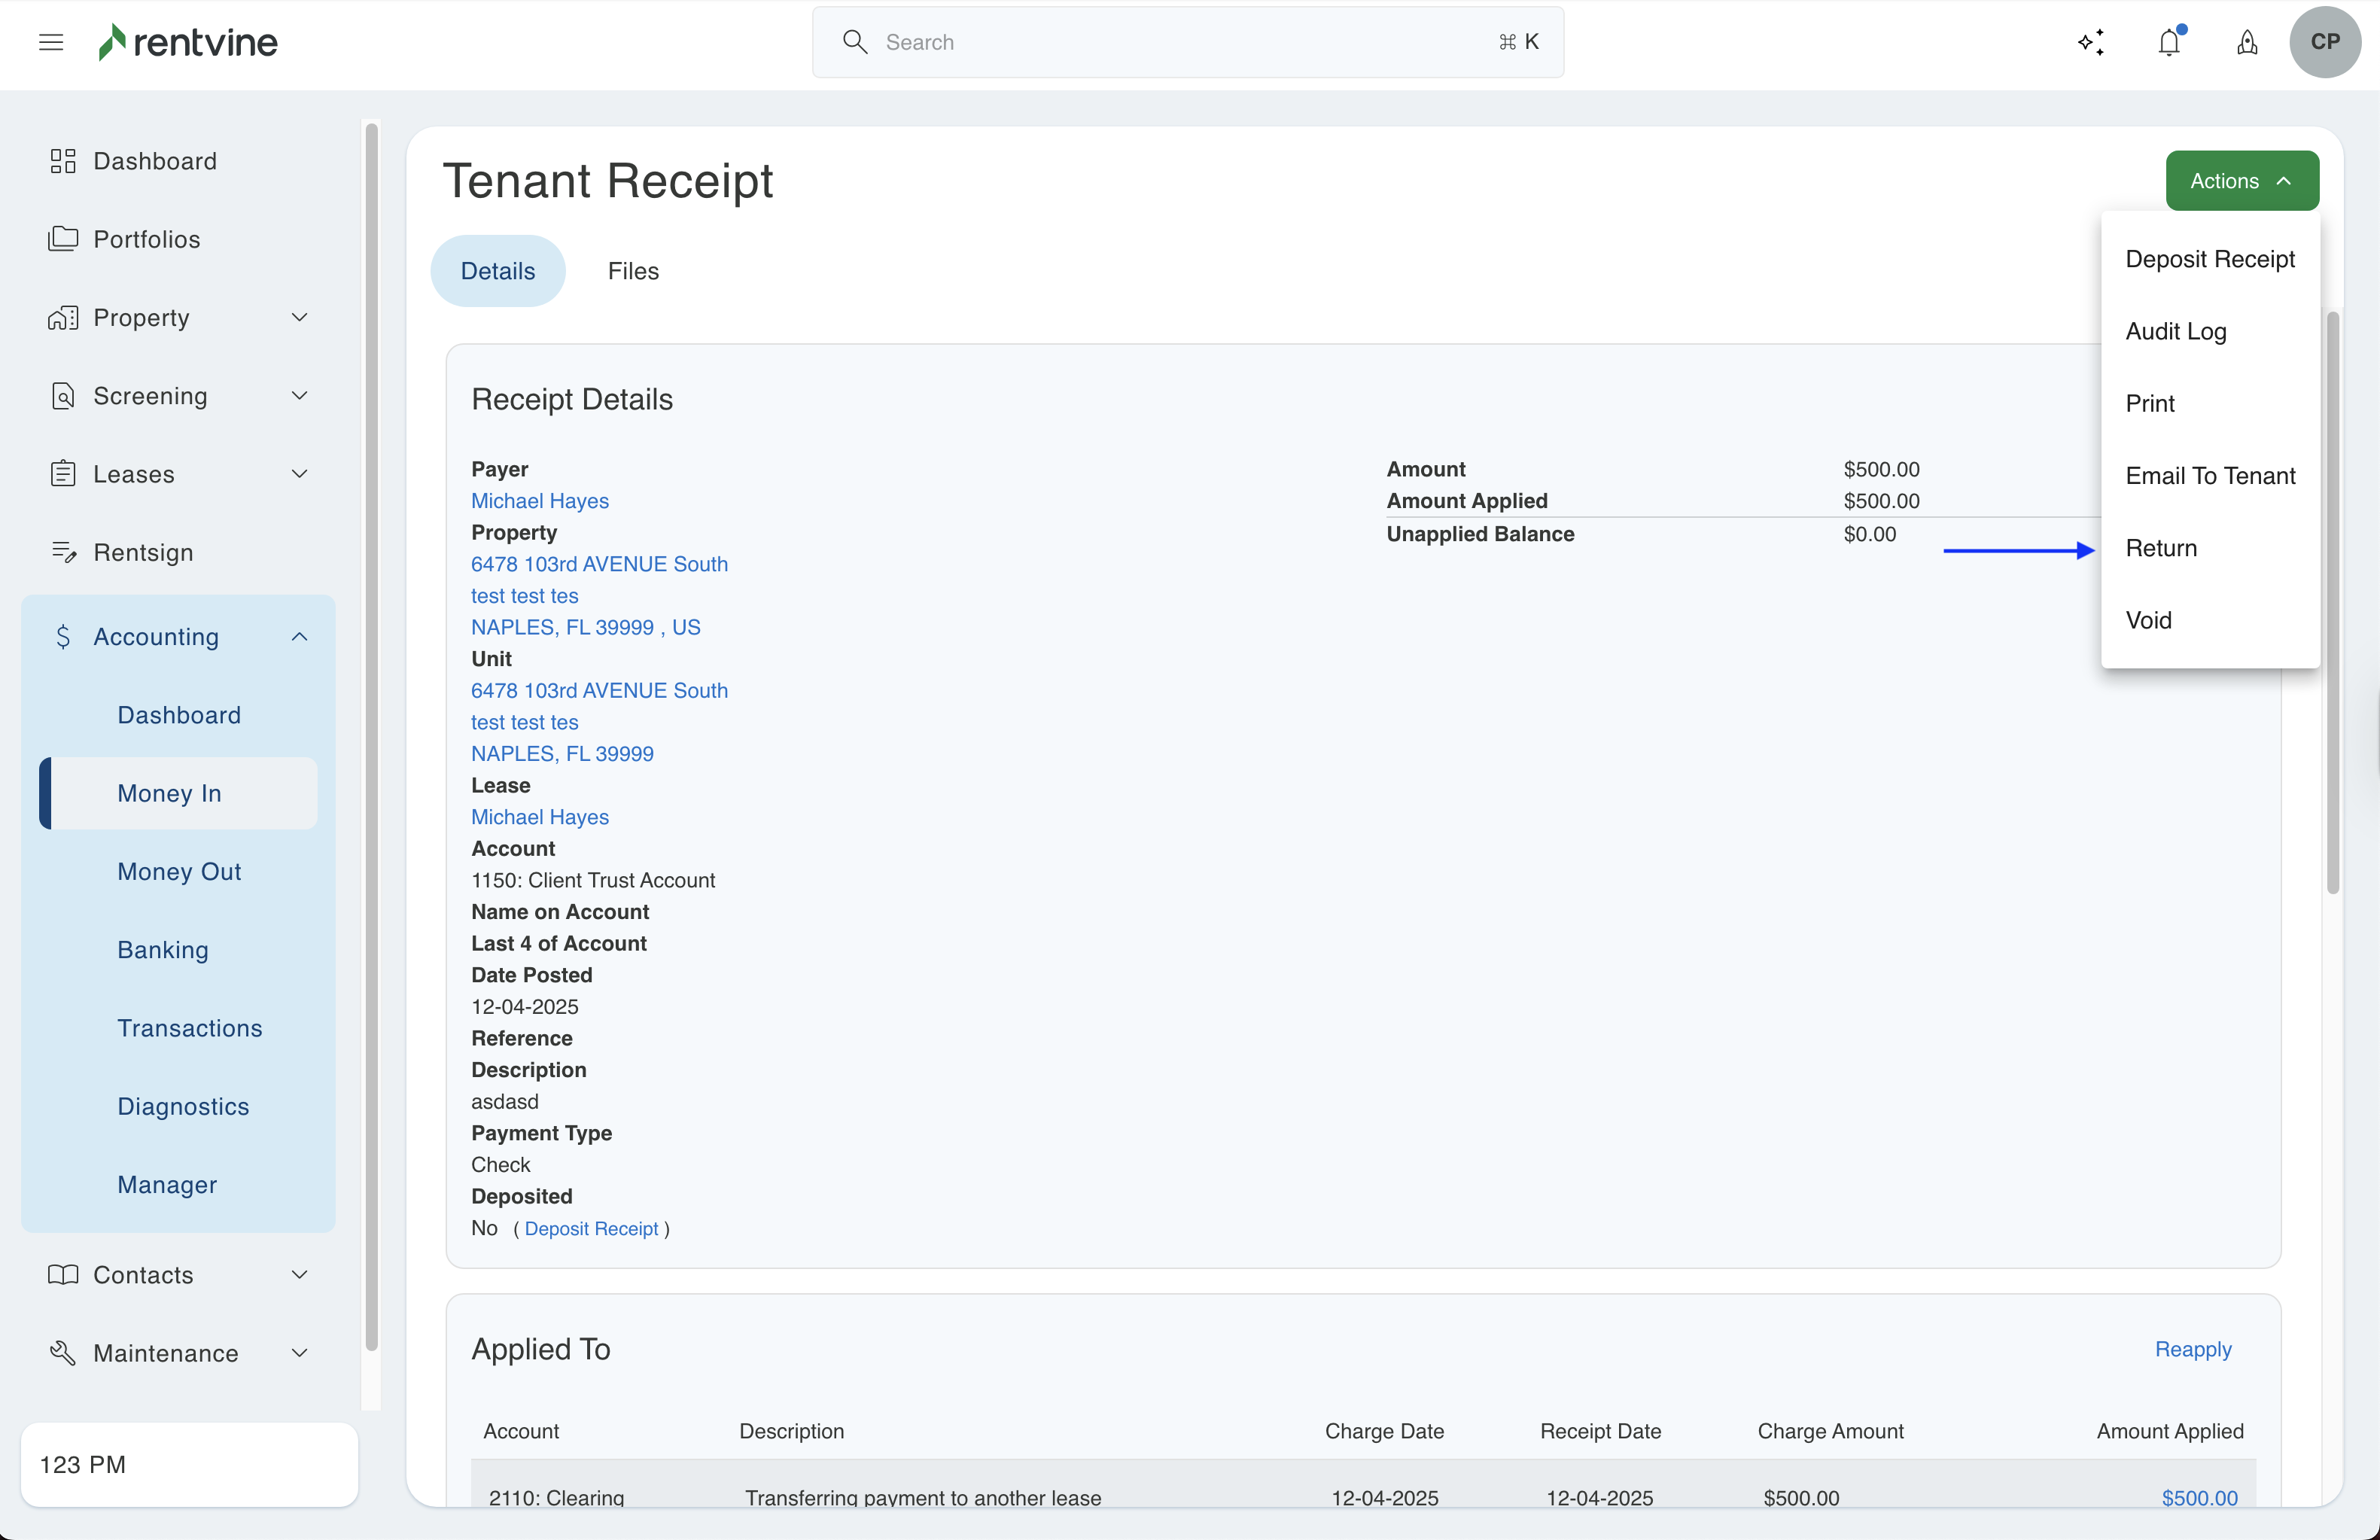
Task: Click the hamburger menu icon
Action: 51,42
